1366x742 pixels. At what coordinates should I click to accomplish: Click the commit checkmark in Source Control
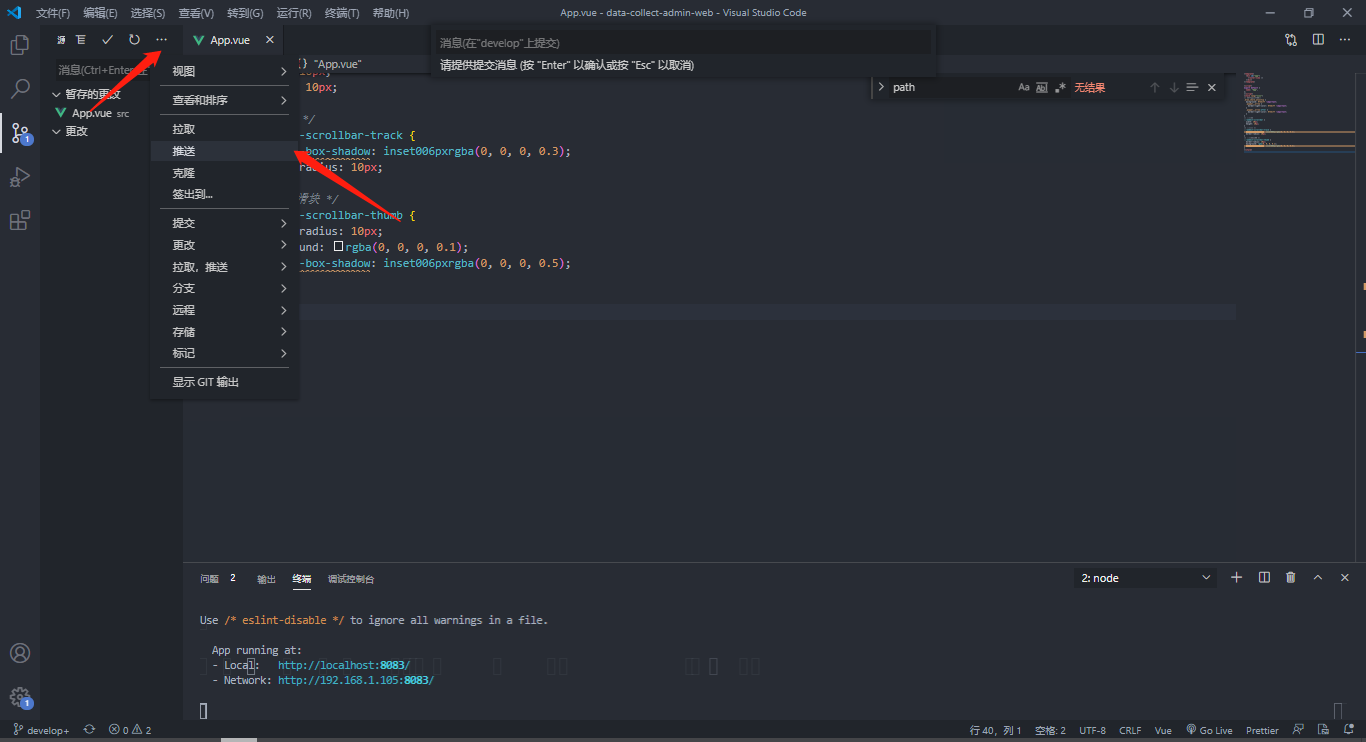point(107,40)
